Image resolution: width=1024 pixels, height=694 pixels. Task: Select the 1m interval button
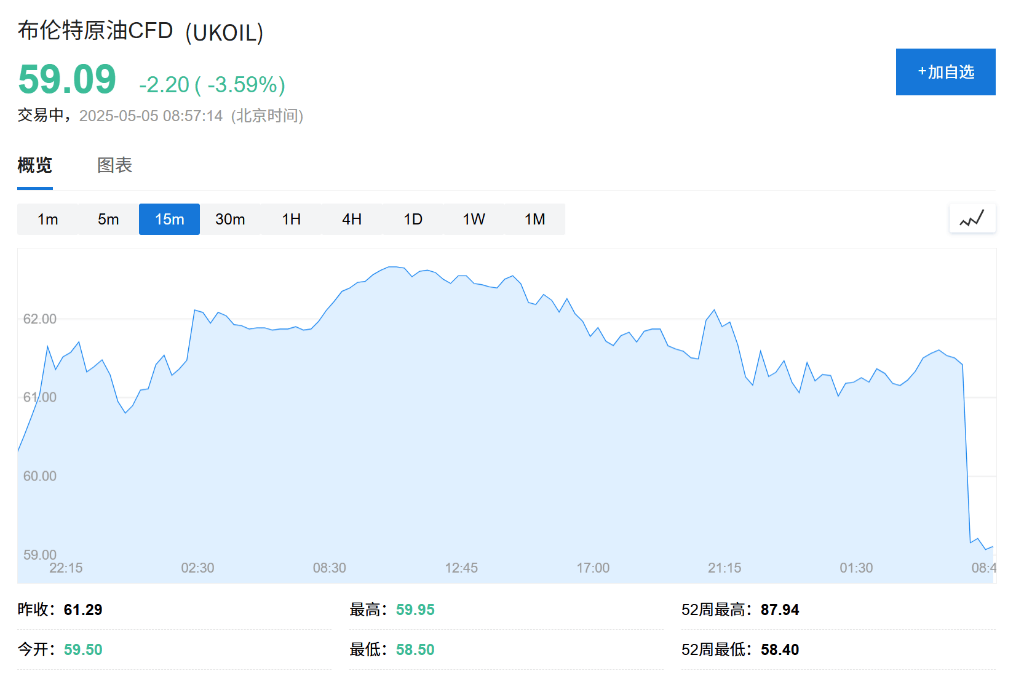(48, 218)
